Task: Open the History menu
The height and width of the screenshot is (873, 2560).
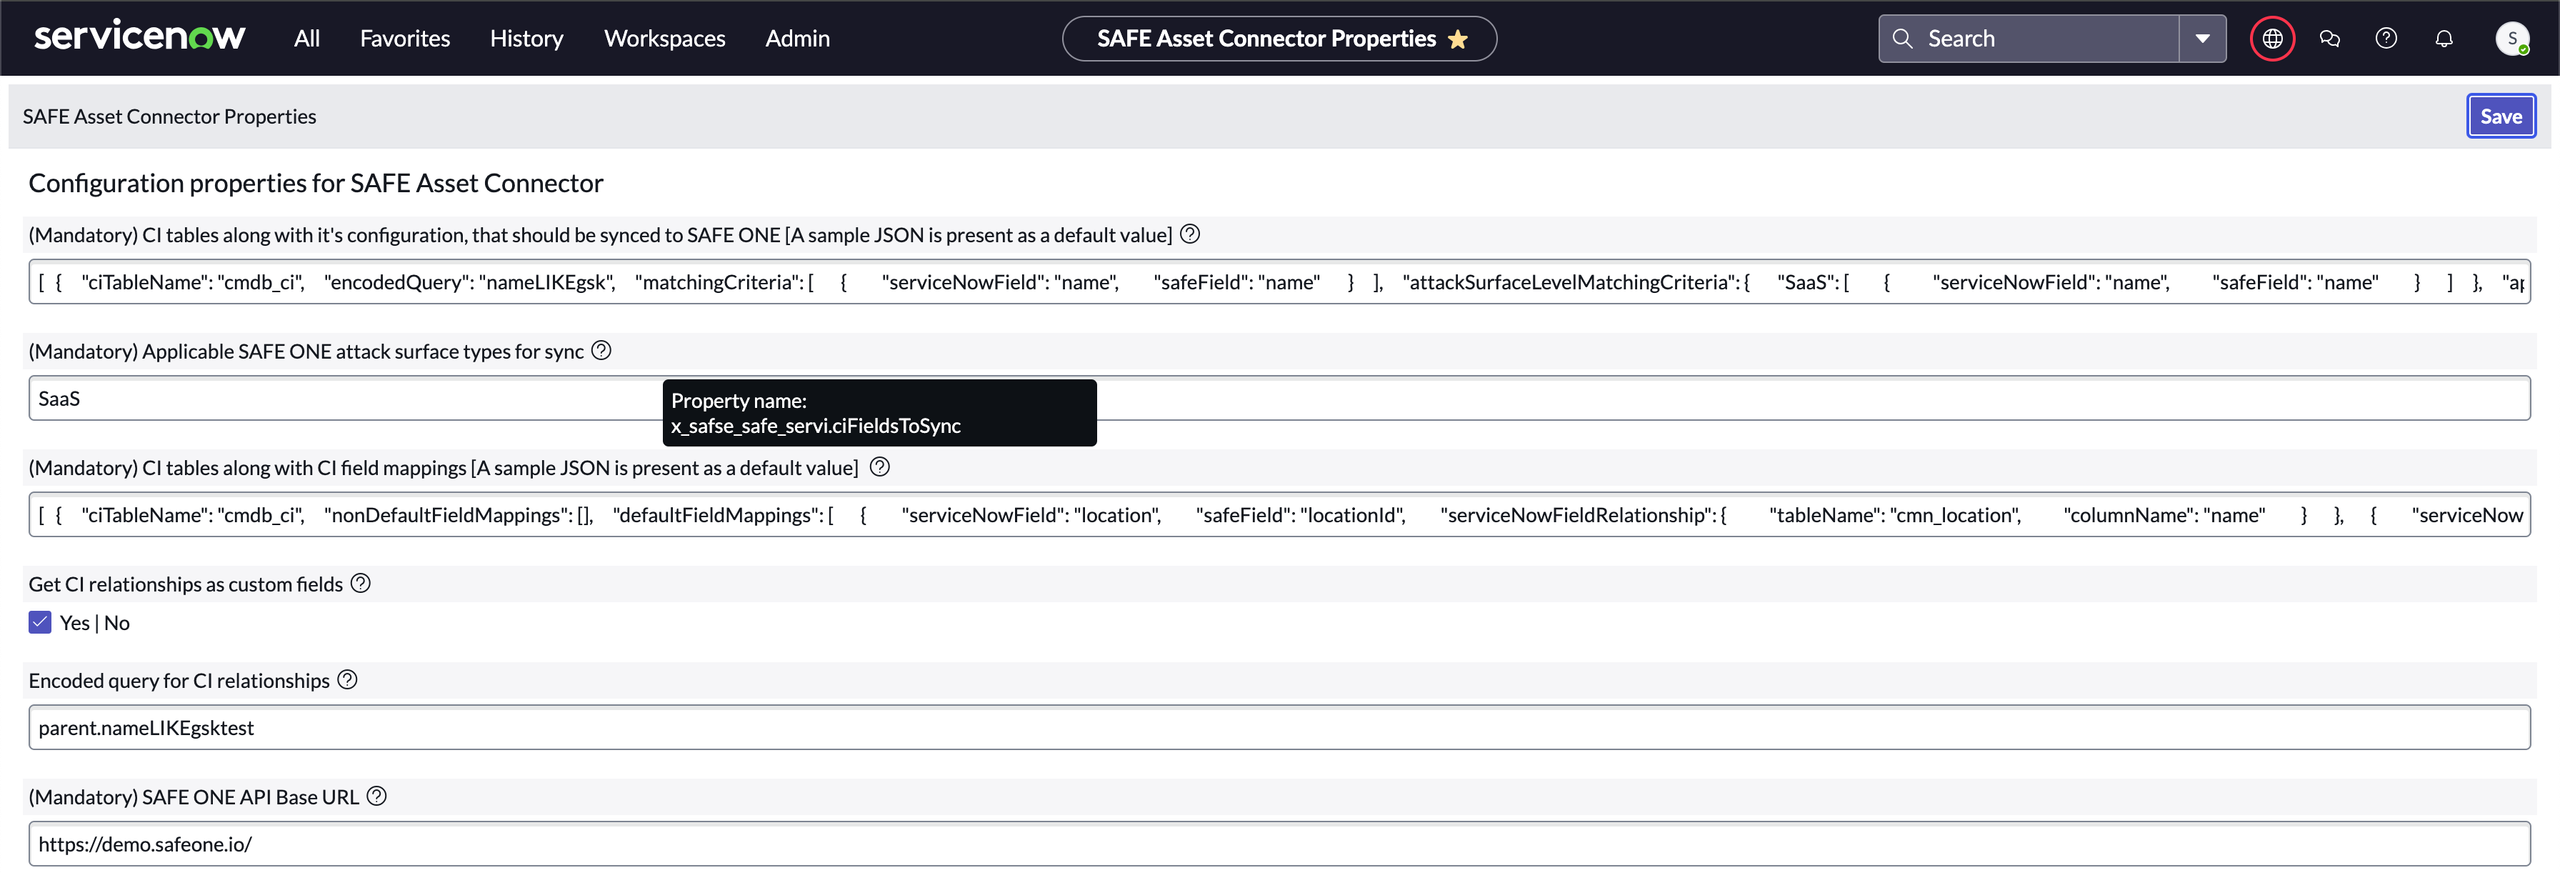Action: [x=527, y=38]
